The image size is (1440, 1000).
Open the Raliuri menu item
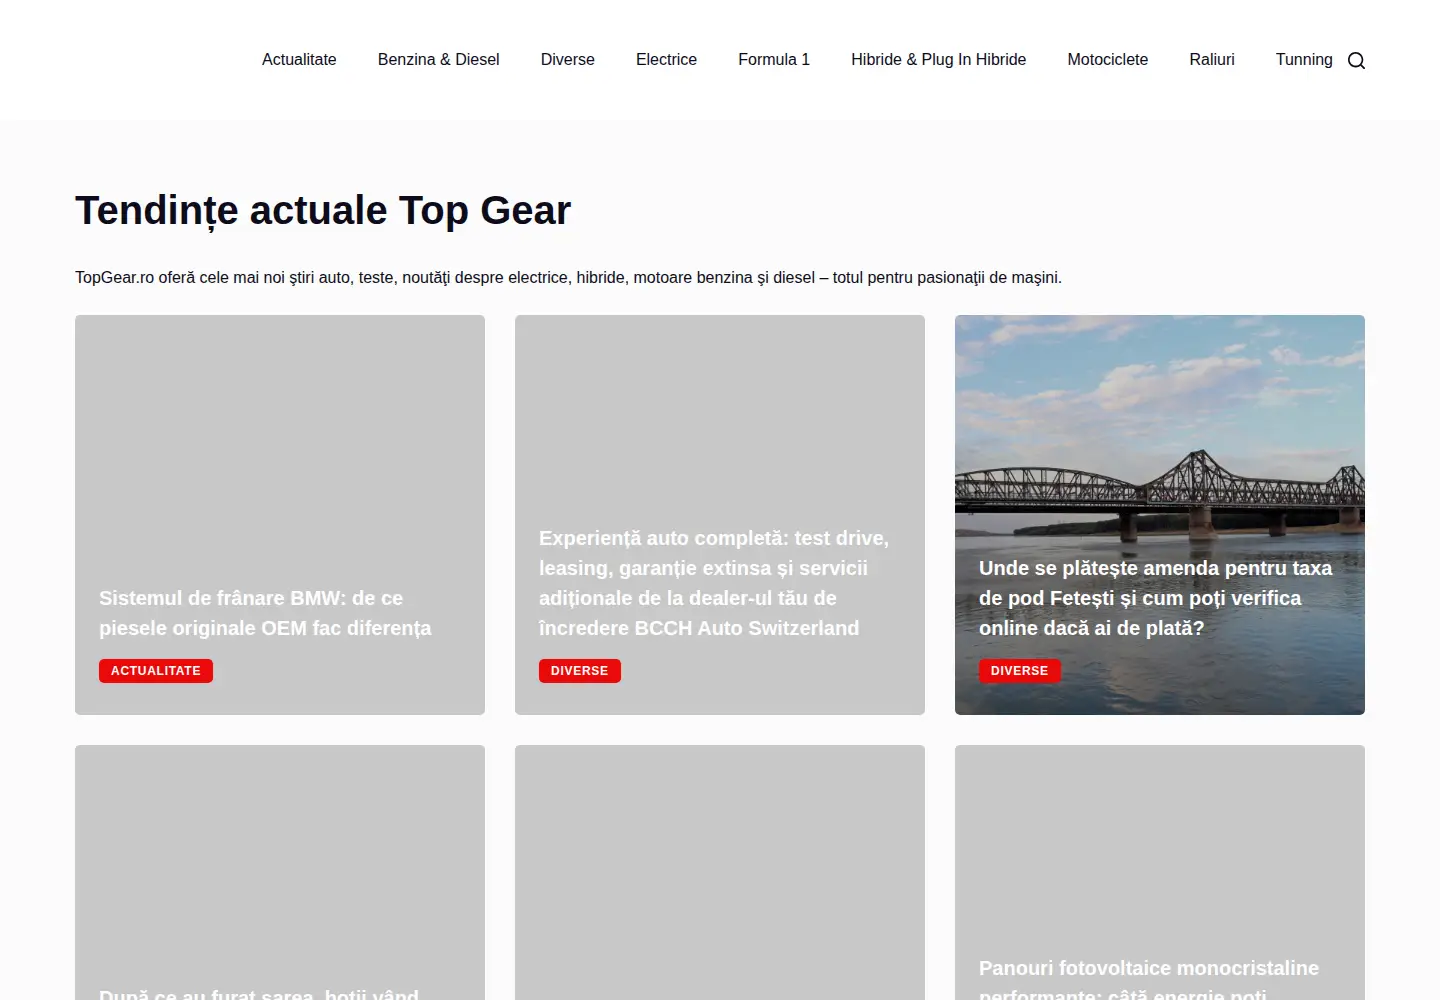pyautogui.click(x=1212, y=60)
